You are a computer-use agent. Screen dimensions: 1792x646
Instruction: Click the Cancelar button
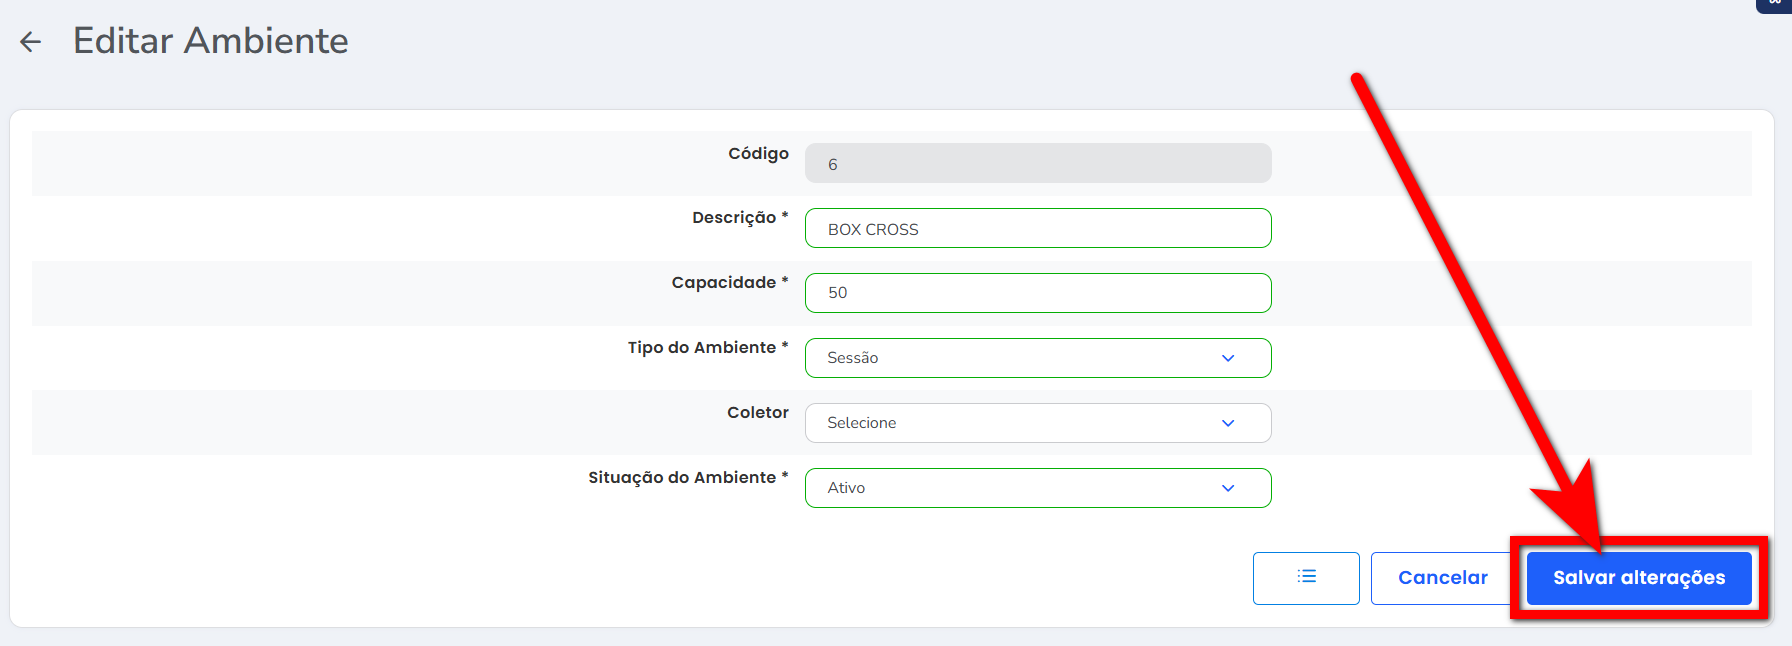1442,578
